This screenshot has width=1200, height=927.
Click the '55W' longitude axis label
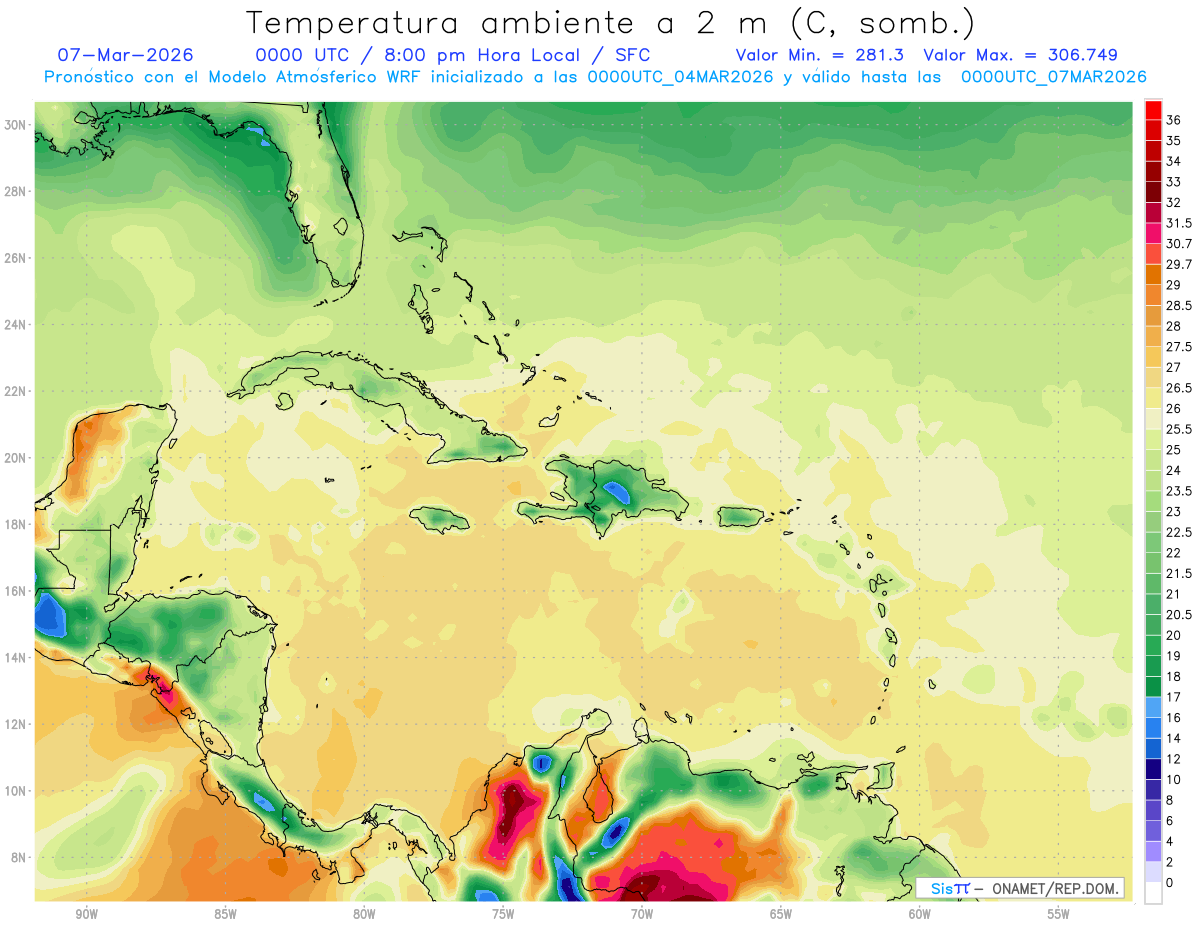[1059, 914]
